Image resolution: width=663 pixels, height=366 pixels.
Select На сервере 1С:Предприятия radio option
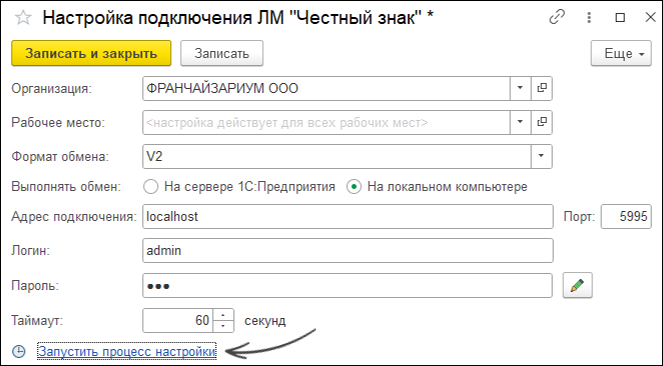point(151,186)
